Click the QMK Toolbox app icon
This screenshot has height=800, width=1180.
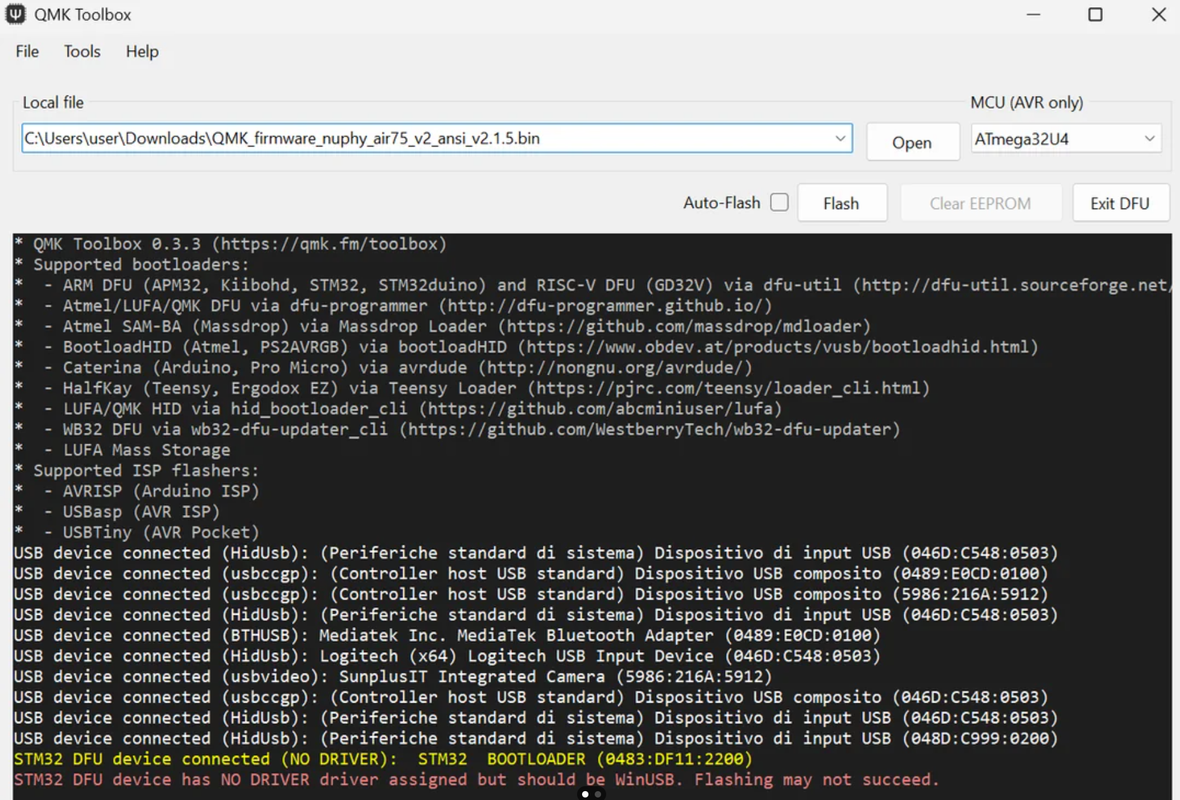15,14
